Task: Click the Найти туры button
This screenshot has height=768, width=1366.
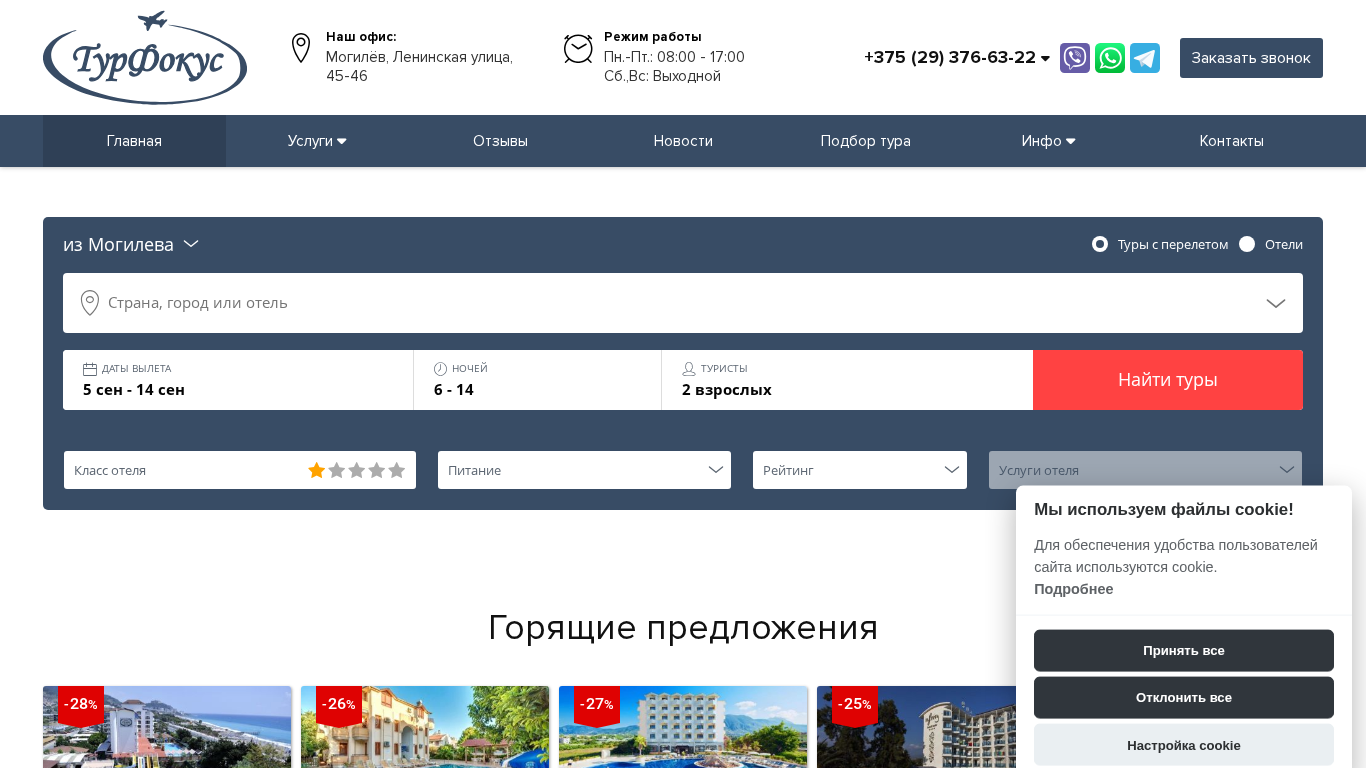Action: pos(1168,380)
